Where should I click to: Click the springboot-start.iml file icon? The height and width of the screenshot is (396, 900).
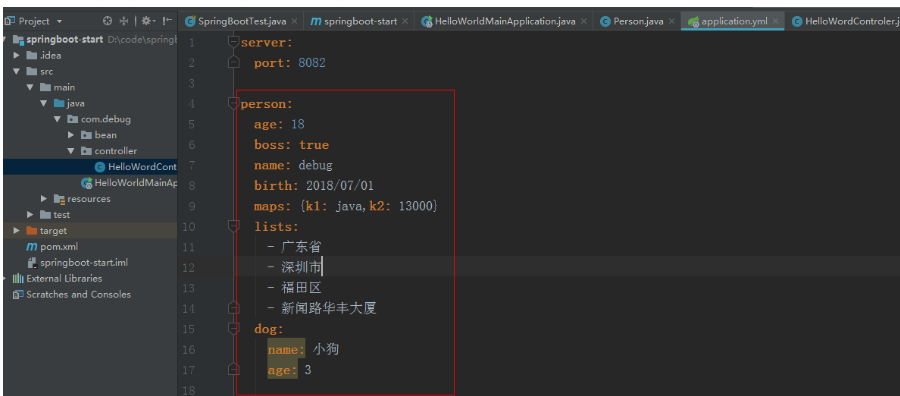[32, 262]
